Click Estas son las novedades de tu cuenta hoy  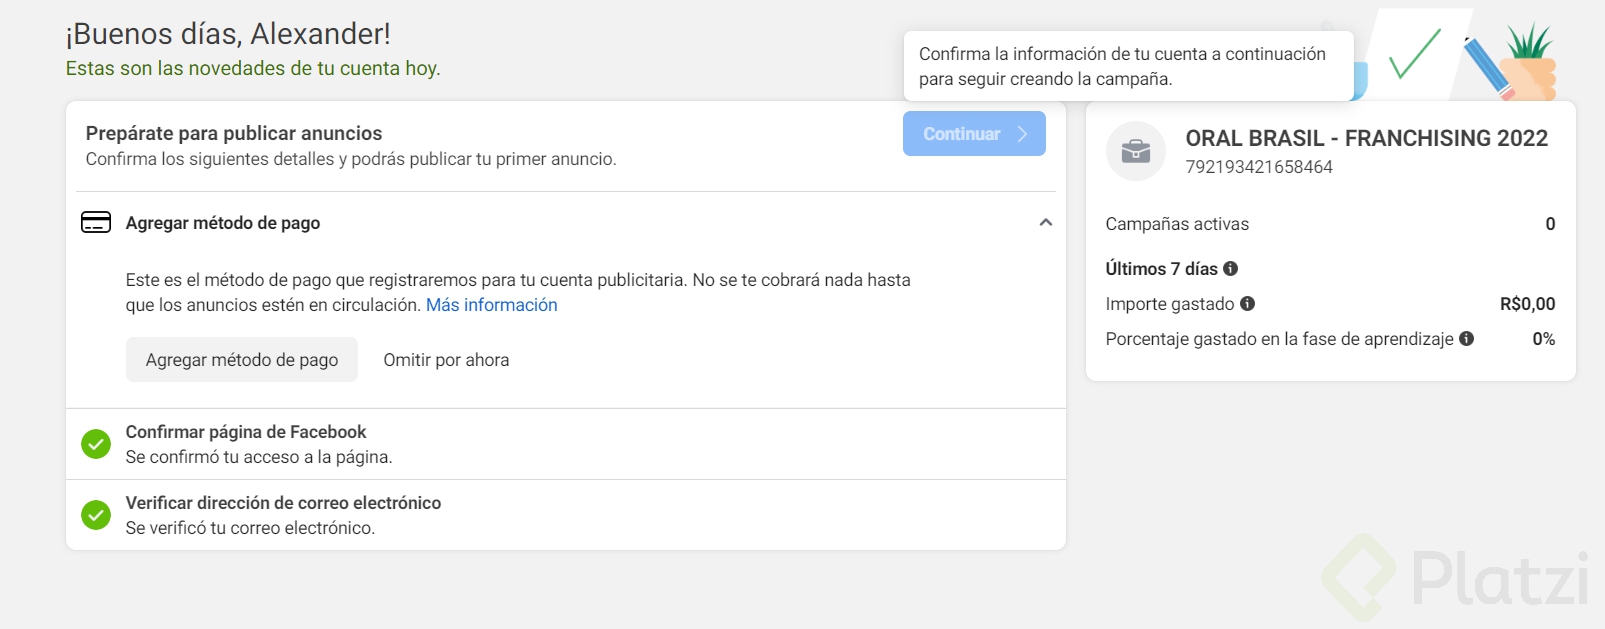tap(253, 68)
